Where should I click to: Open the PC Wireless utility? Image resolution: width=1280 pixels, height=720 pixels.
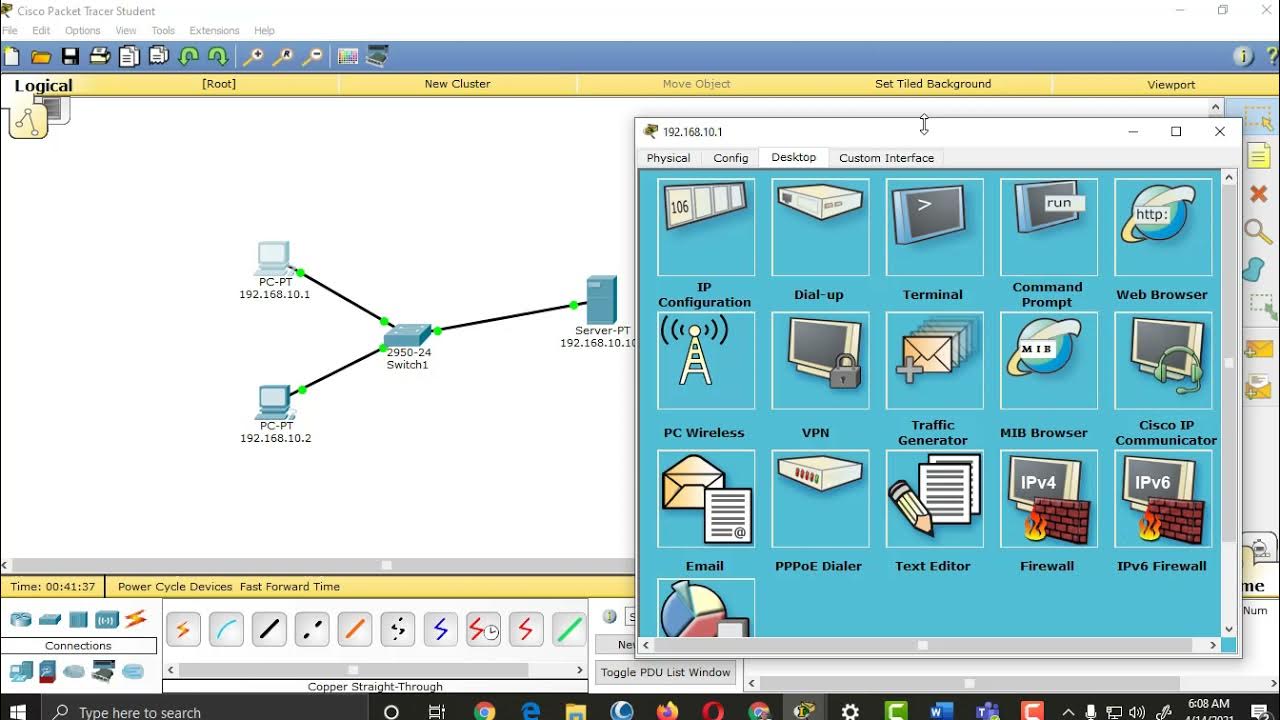(x=706, y=361)
